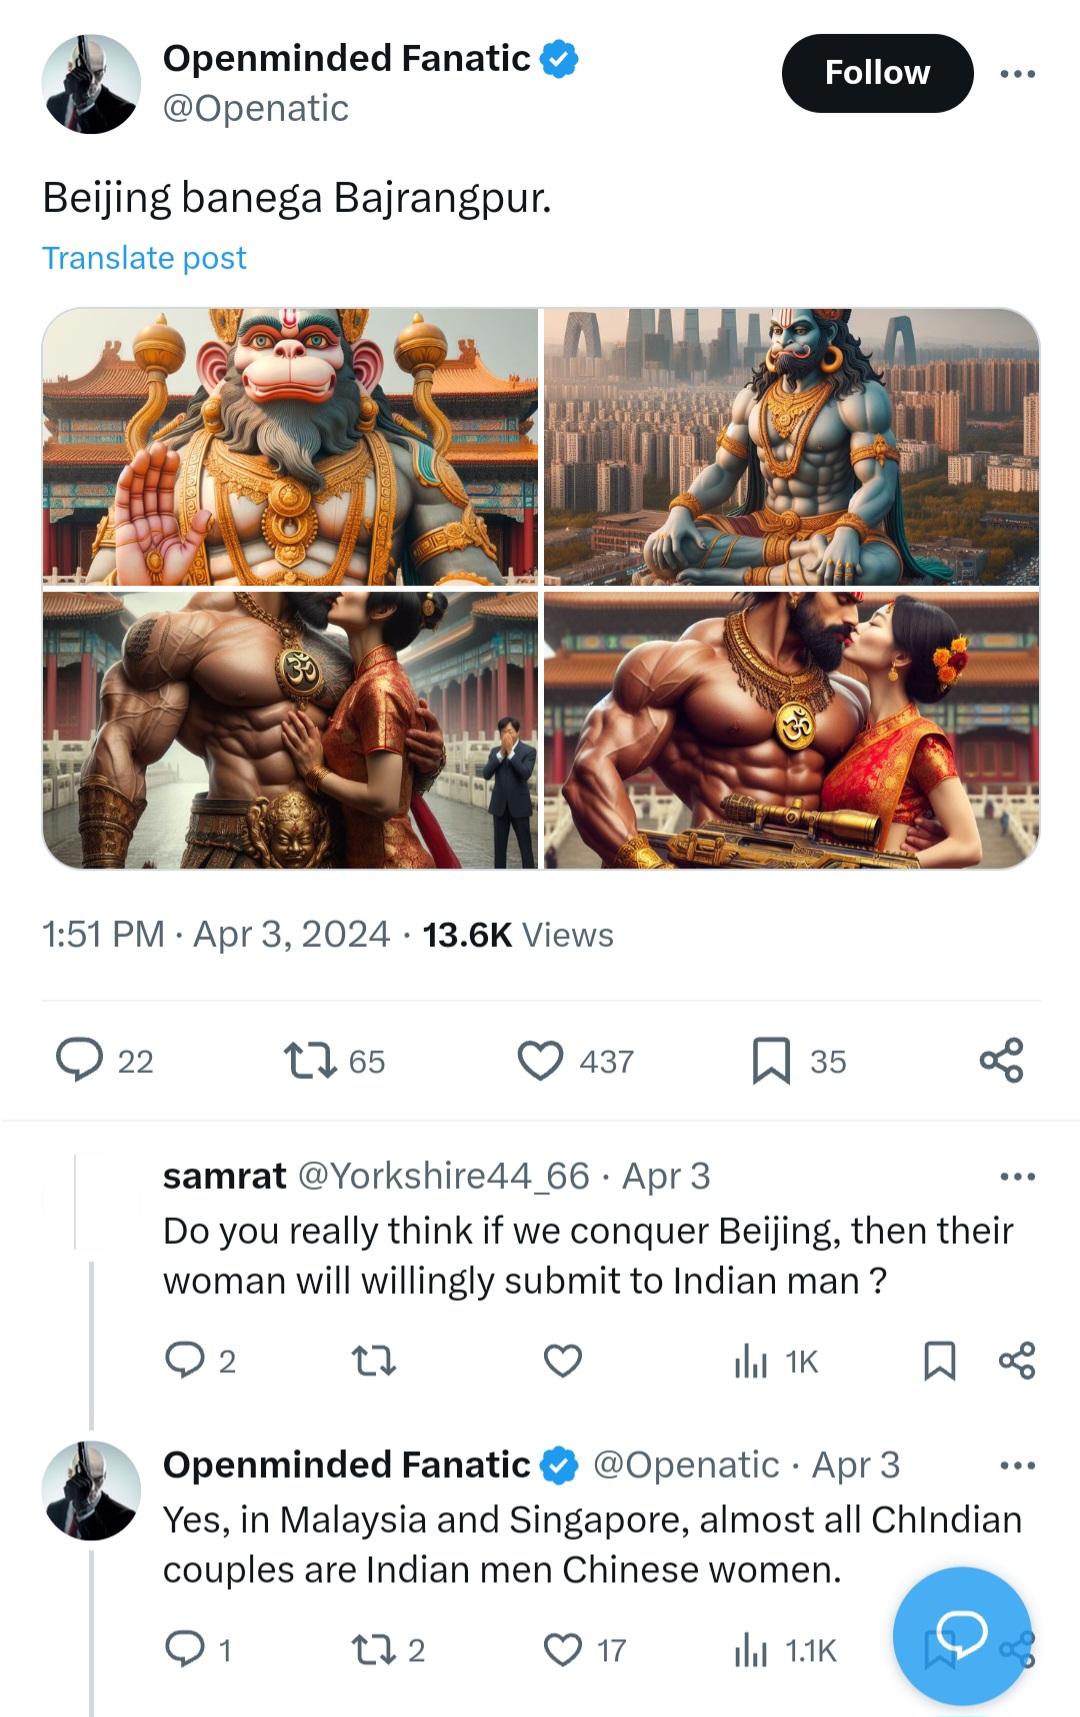Open the top-right blue statue skyline image

(x=791, y=446)
